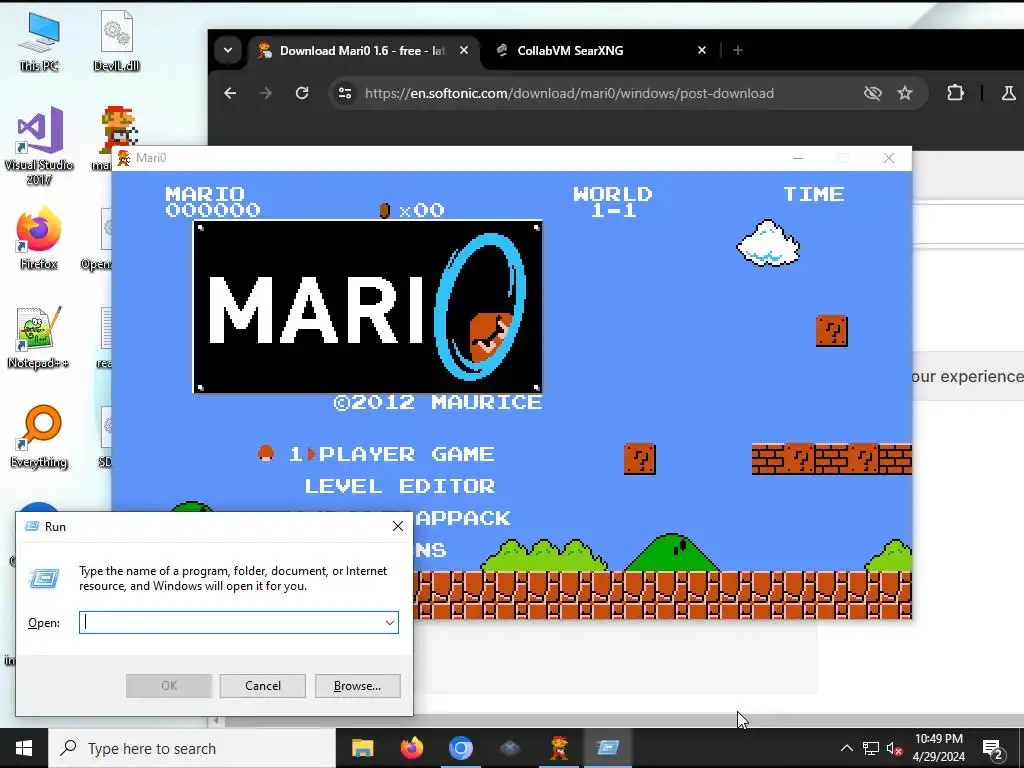
Task: Expand the Run dialog Open dropdown
Action: pos(389,622)
